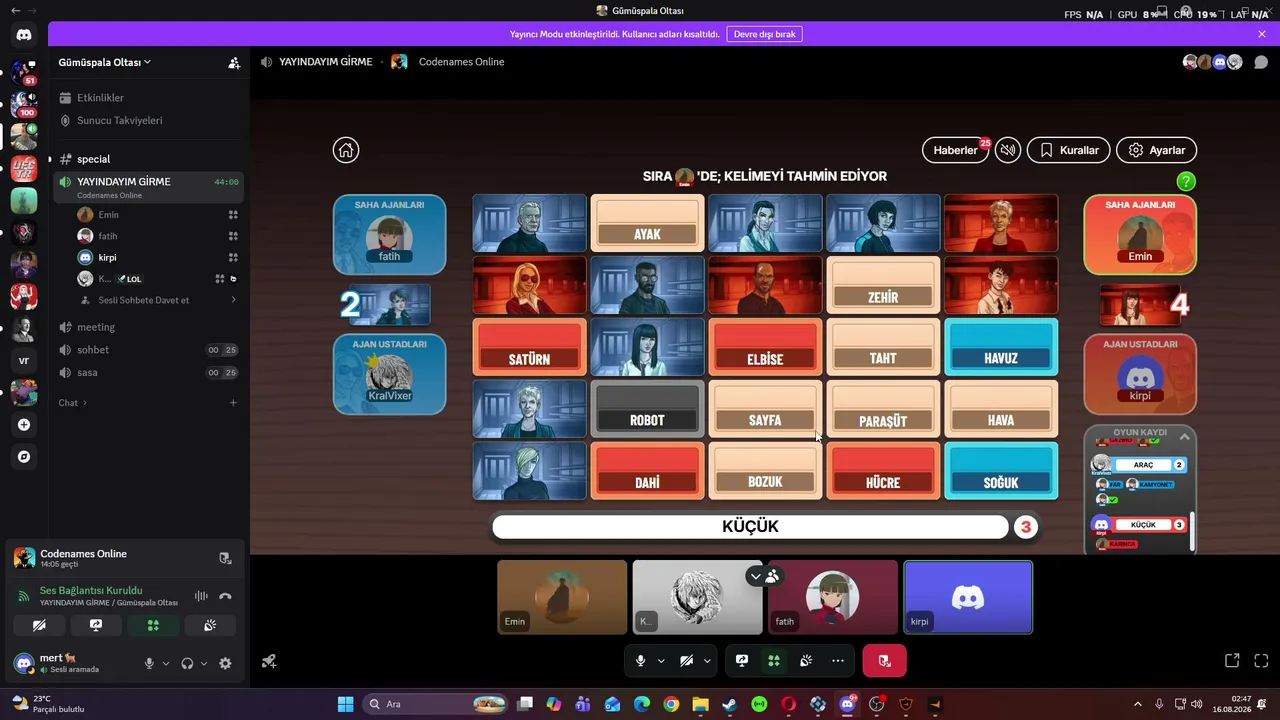Open mic options arrow in call bar

click(661, 661)
